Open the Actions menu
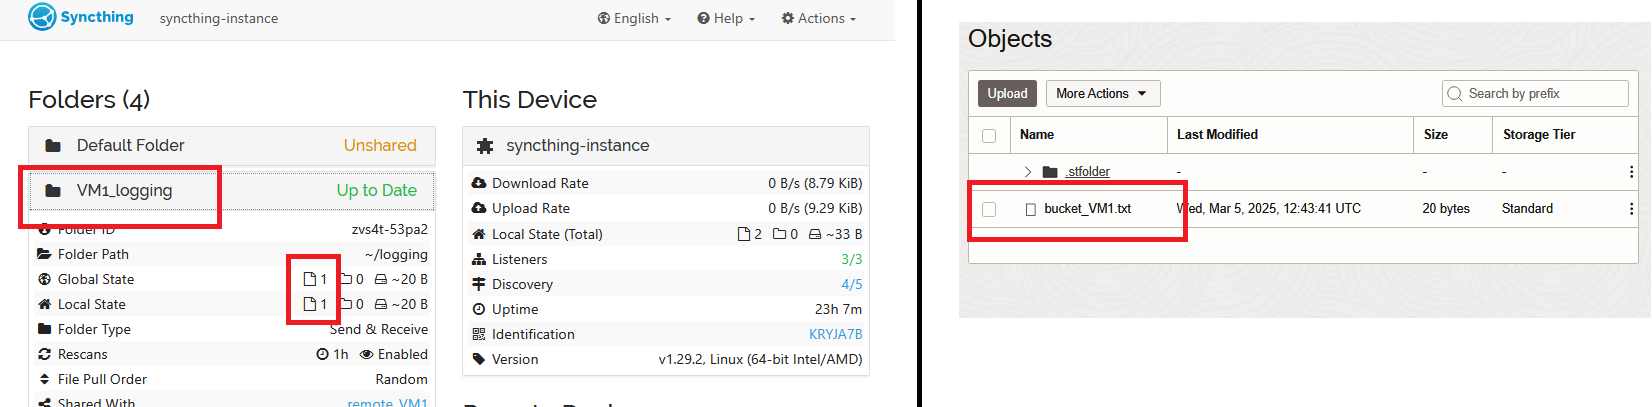The image size is (1652, 407). [819, 18]
